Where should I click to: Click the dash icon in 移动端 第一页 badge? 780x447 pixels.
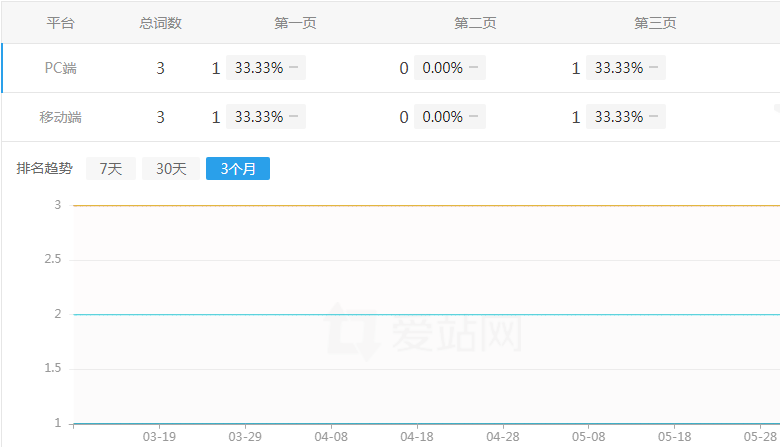(x=294, y=117)
